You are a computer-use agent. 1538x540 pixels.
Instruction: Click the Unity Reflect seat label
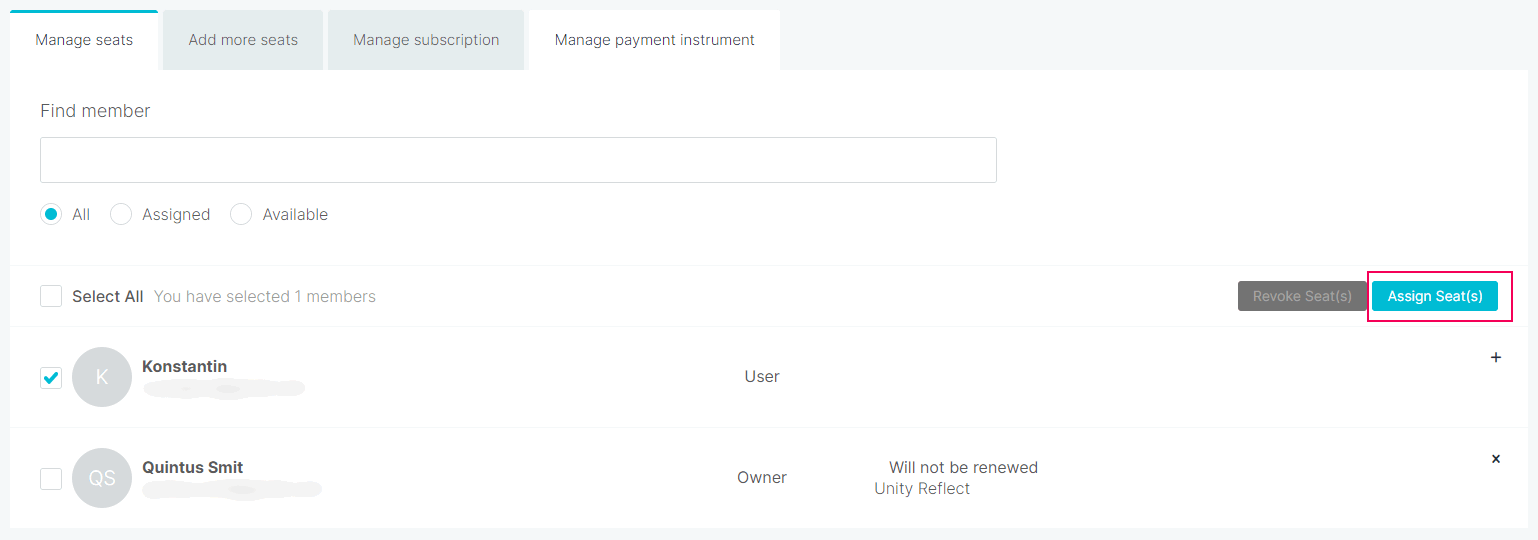tap(922, 488)
